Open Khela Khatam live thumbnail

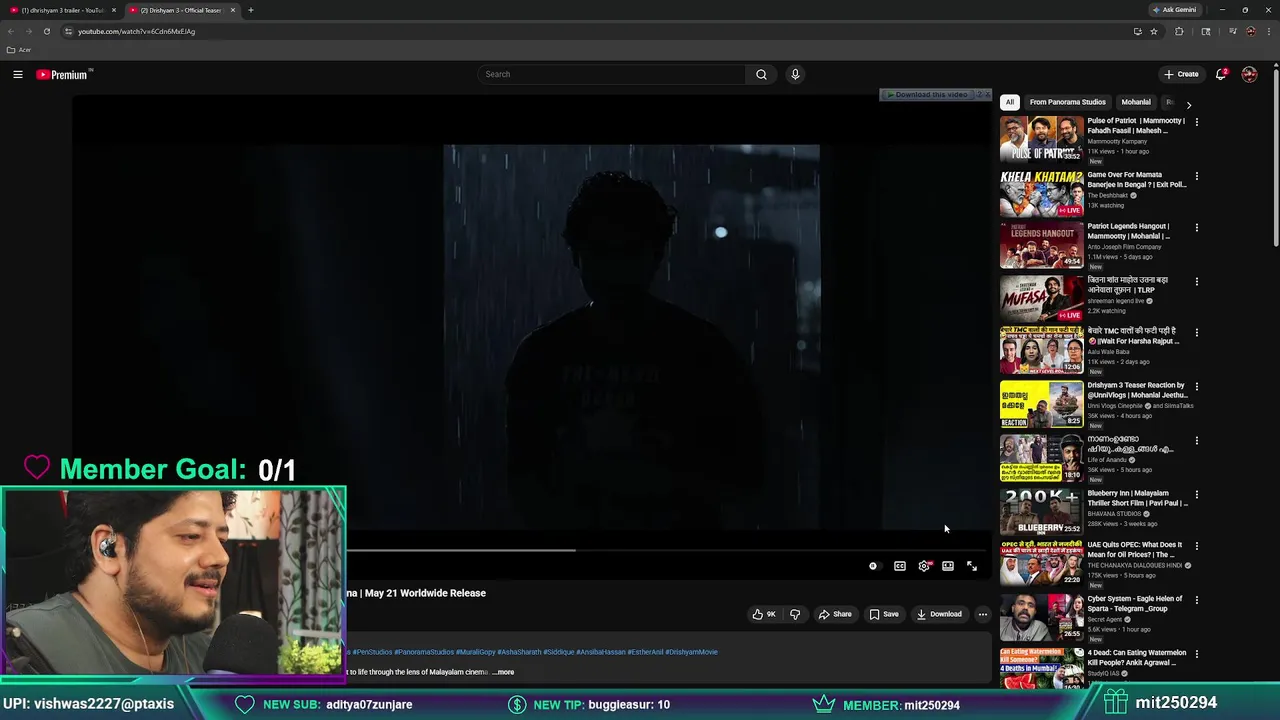point(1041,193)
